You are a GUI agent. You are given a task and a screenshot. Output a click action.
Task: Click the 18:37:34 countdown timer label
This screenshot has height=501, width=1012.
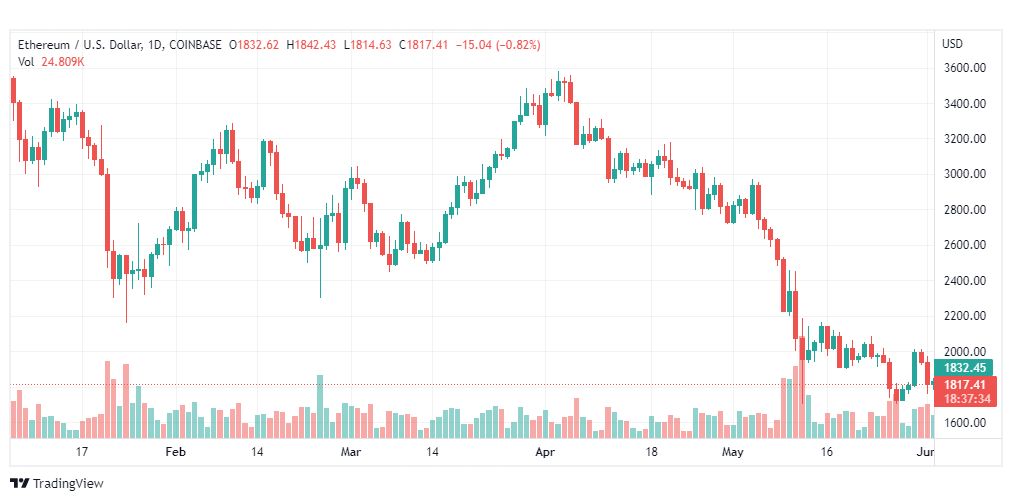[965, 399]
